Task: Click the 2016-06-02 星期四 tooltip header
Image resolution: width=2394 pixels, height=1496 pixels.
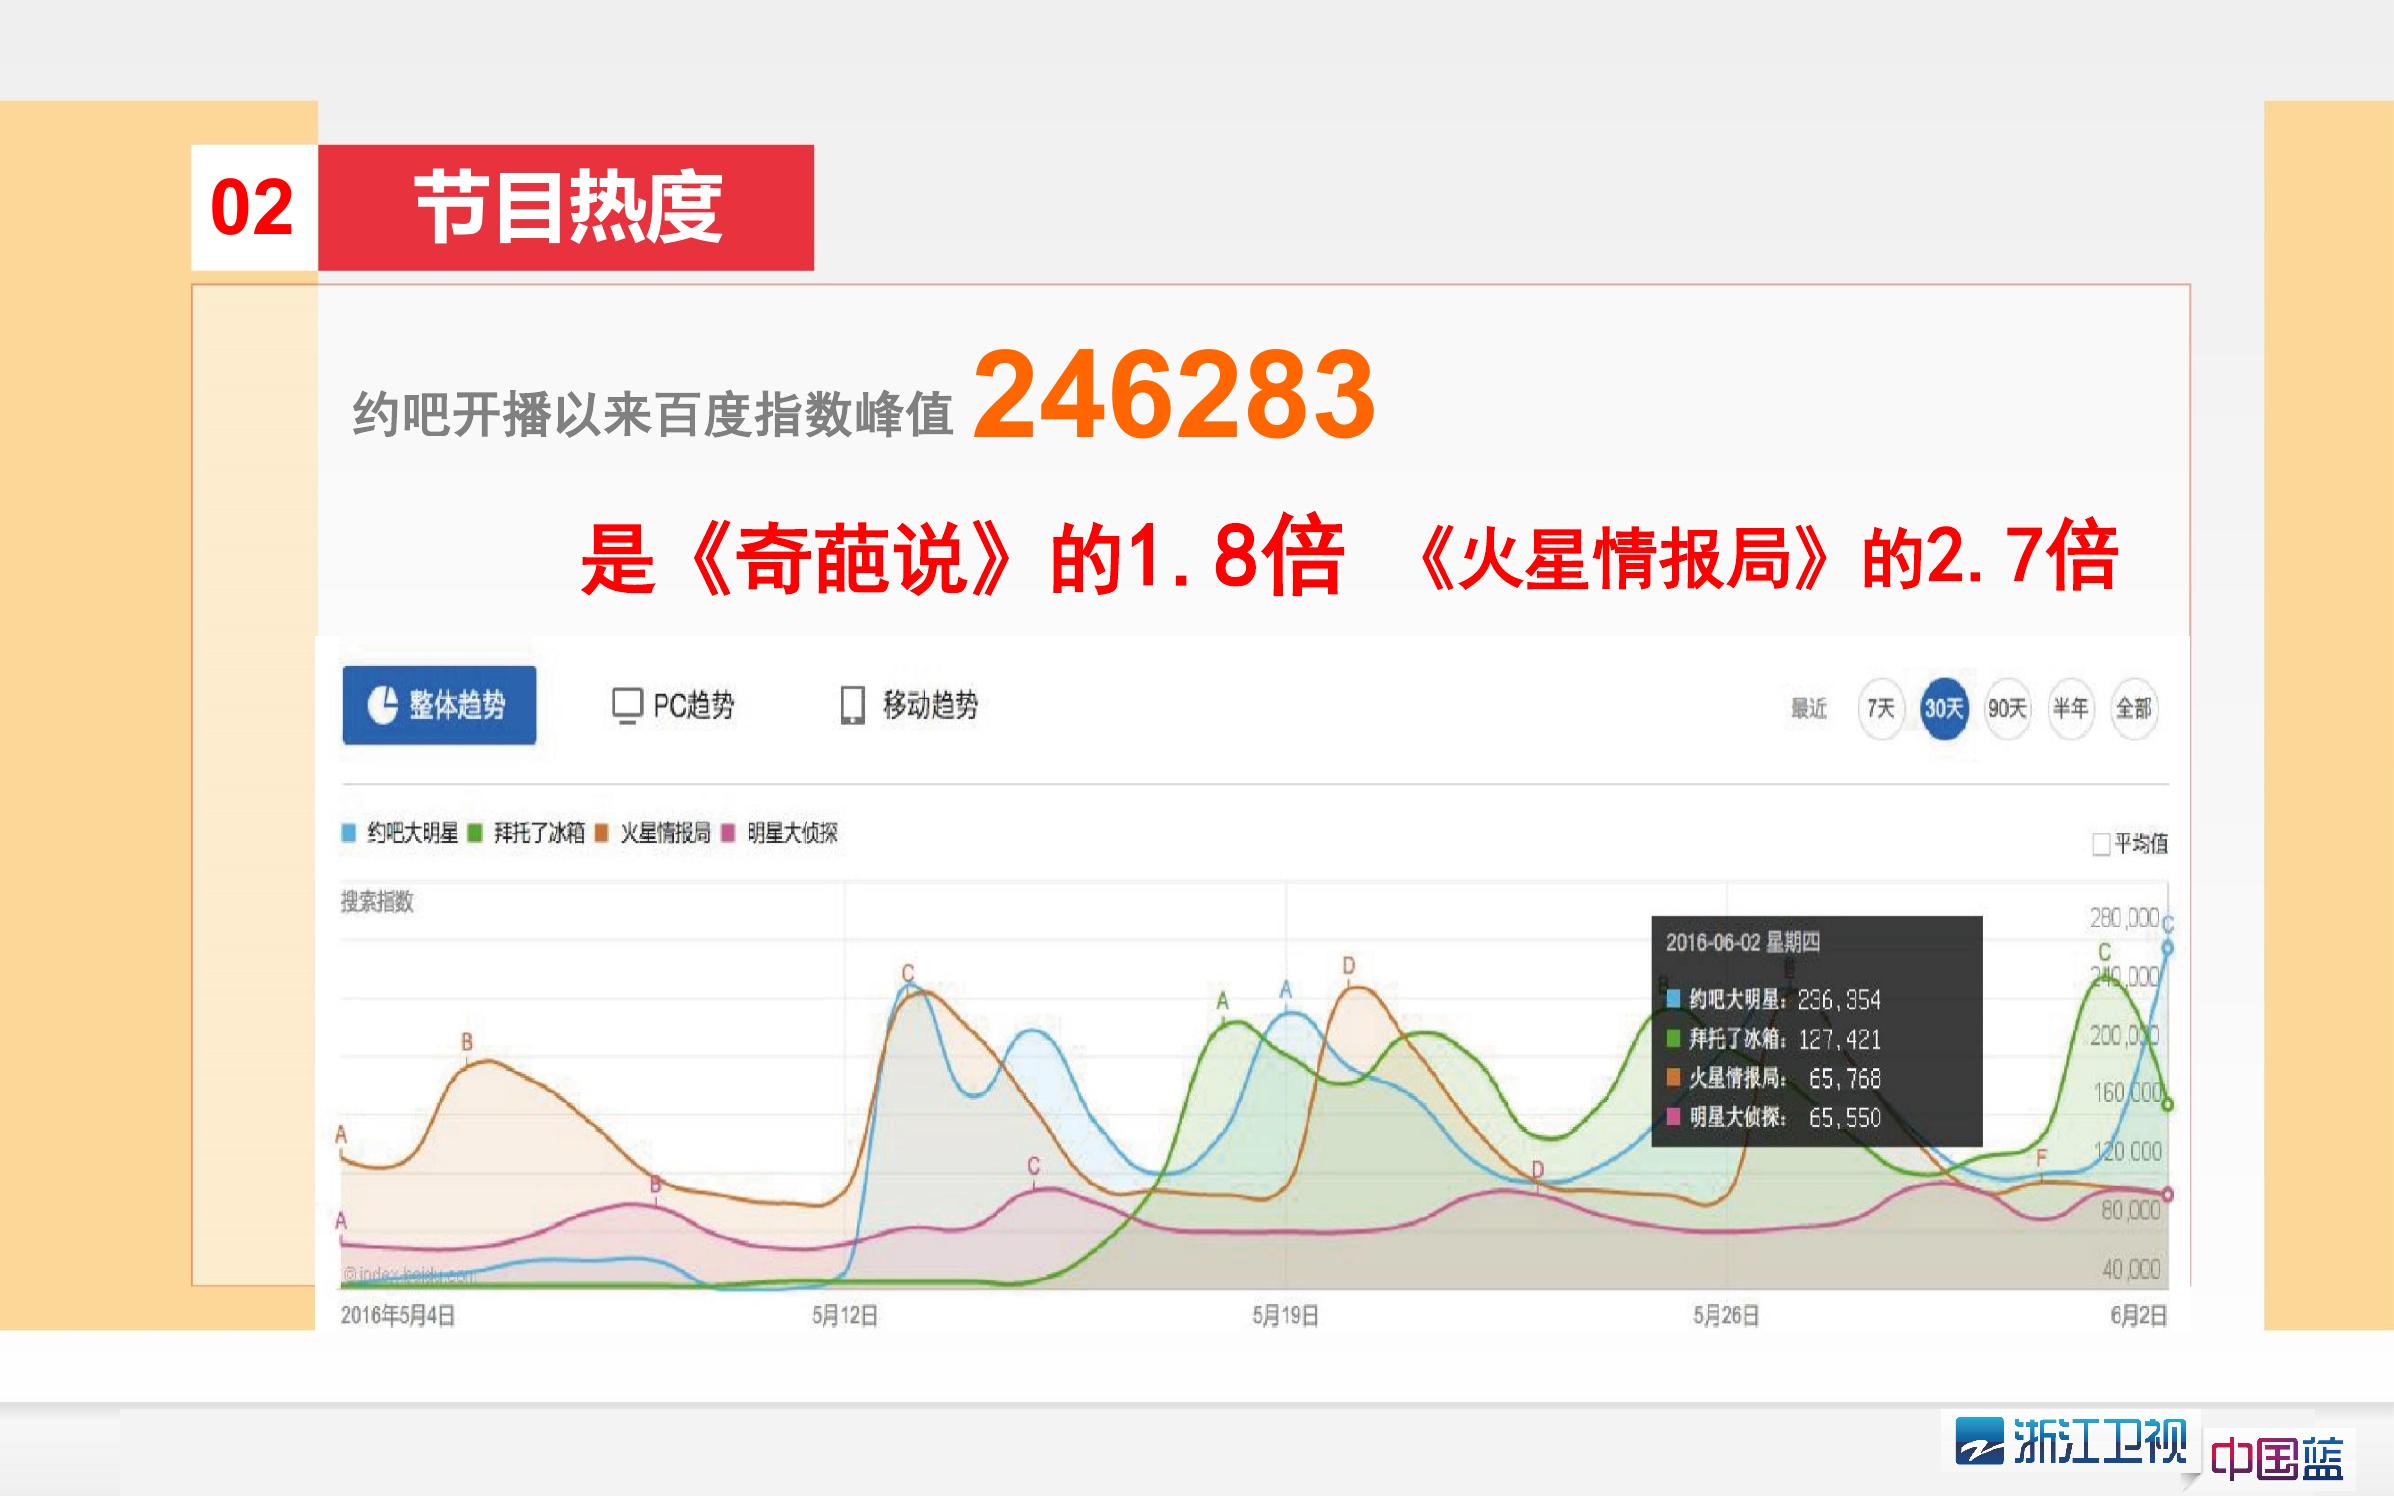Action: click(1743, 942)
